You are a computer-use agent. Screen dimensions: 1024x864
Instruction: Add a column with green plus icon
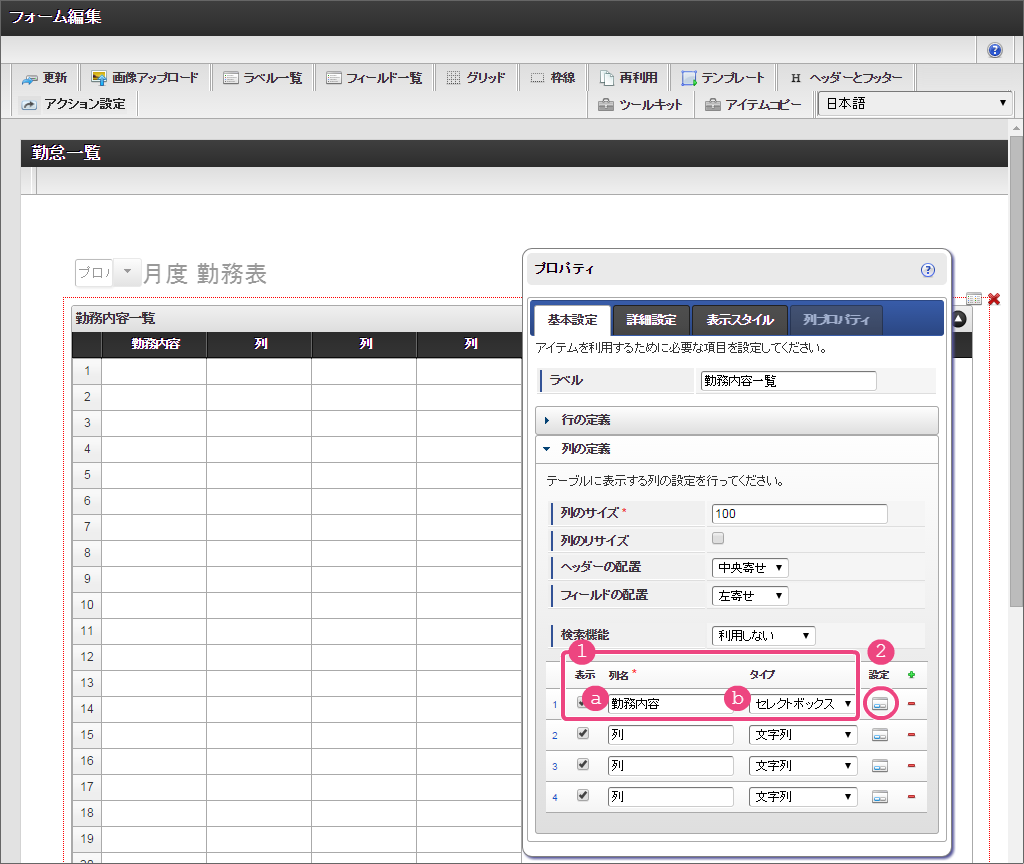pos(911,675)
